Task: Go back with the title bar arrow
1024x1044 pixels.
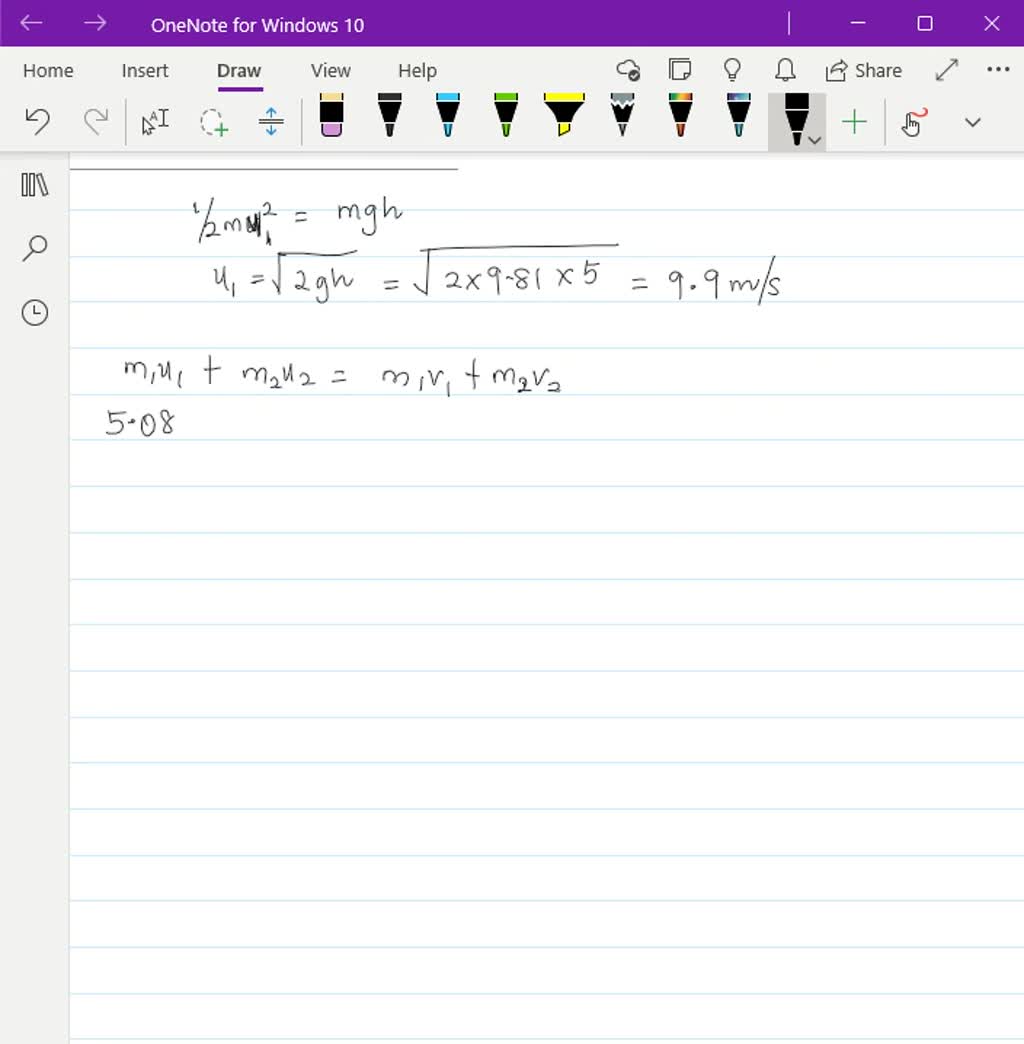Action: pos(33,24)
